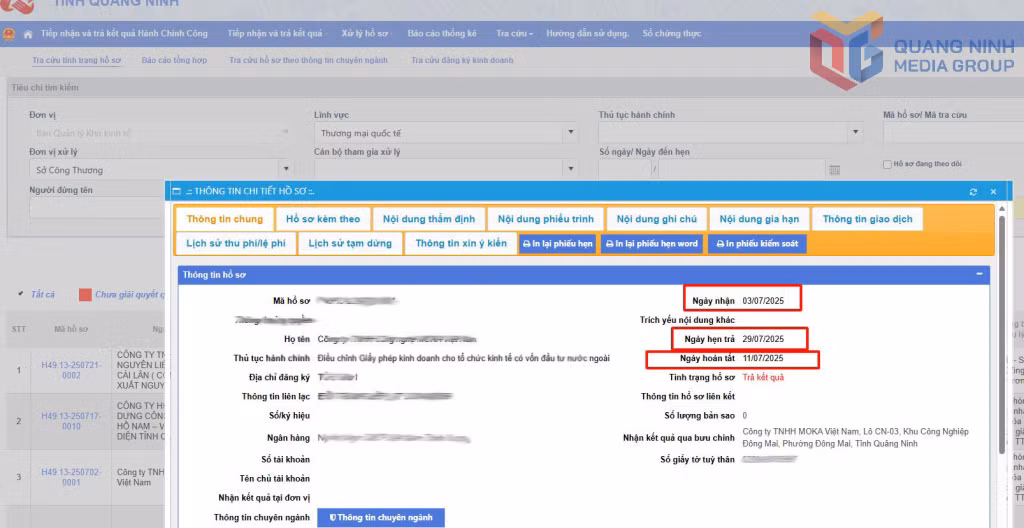The height and width of the screenshot is (528, 1024).
Task: Open Tra cứu đăng ký kinh doanh tab
Action: (x=462, y=60)
